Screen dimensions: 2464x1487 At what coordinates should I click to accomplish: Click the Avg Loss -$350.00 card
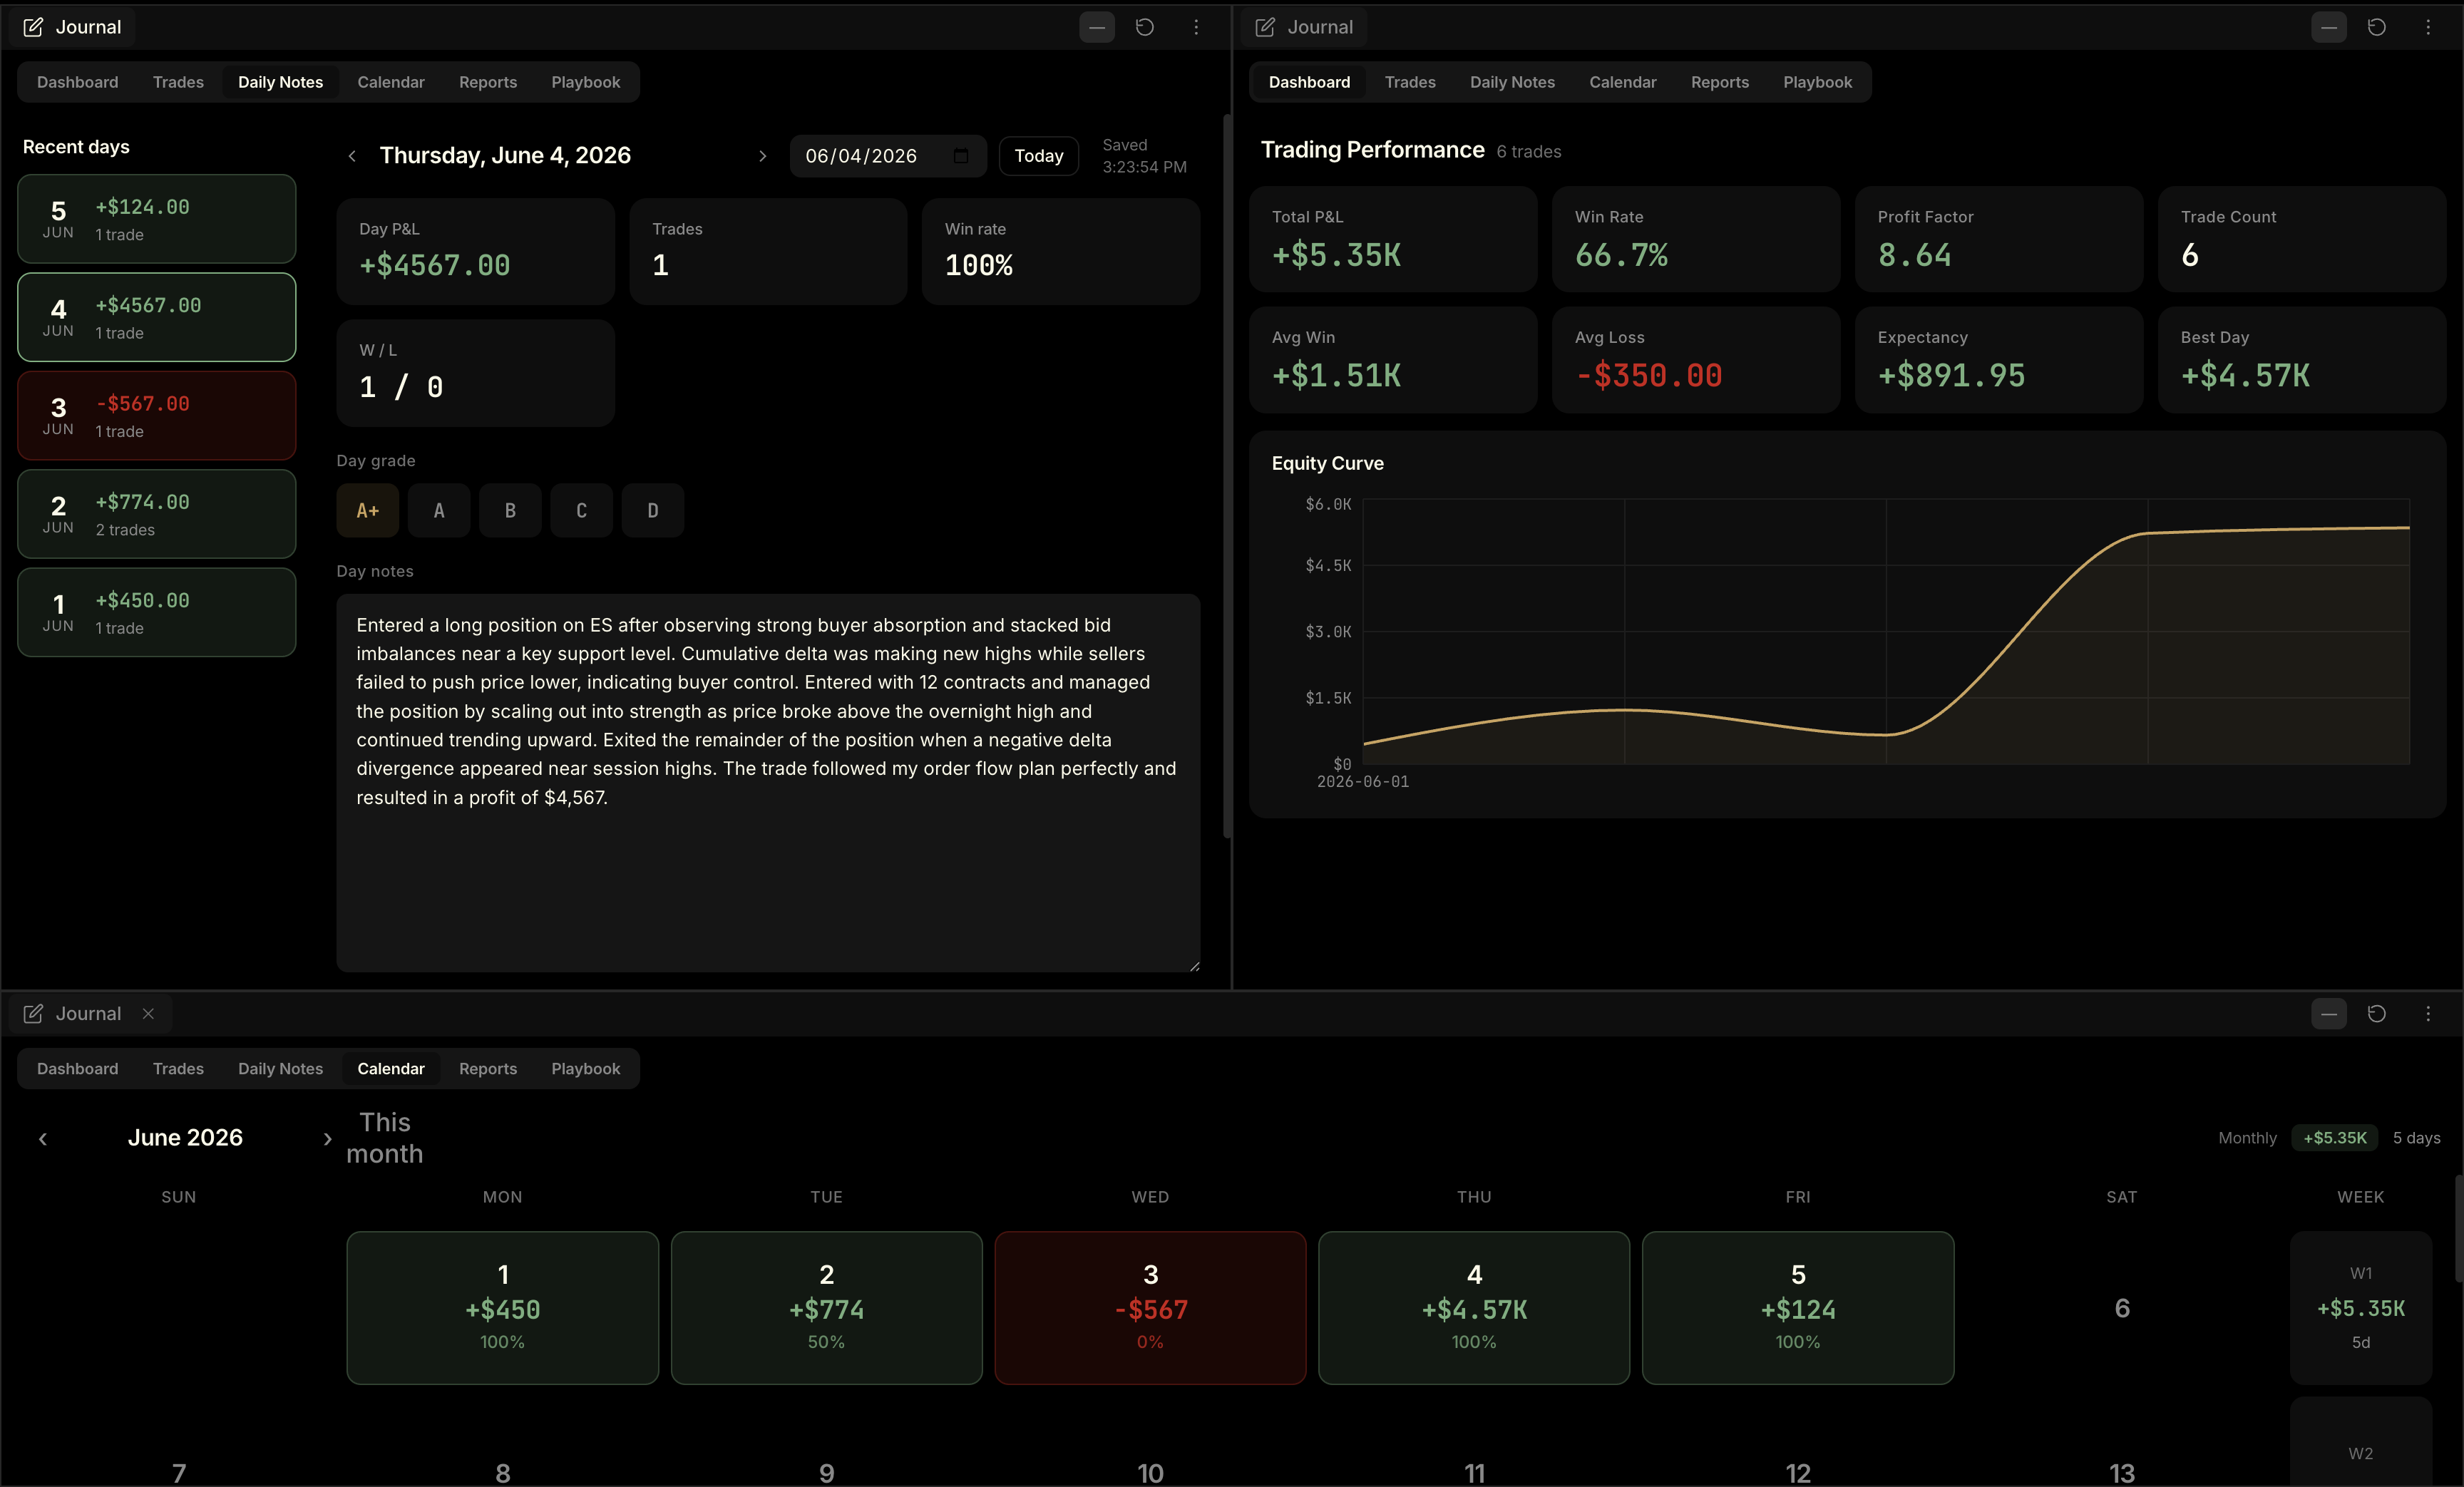pyautogui.click(x=1696, y=360)
